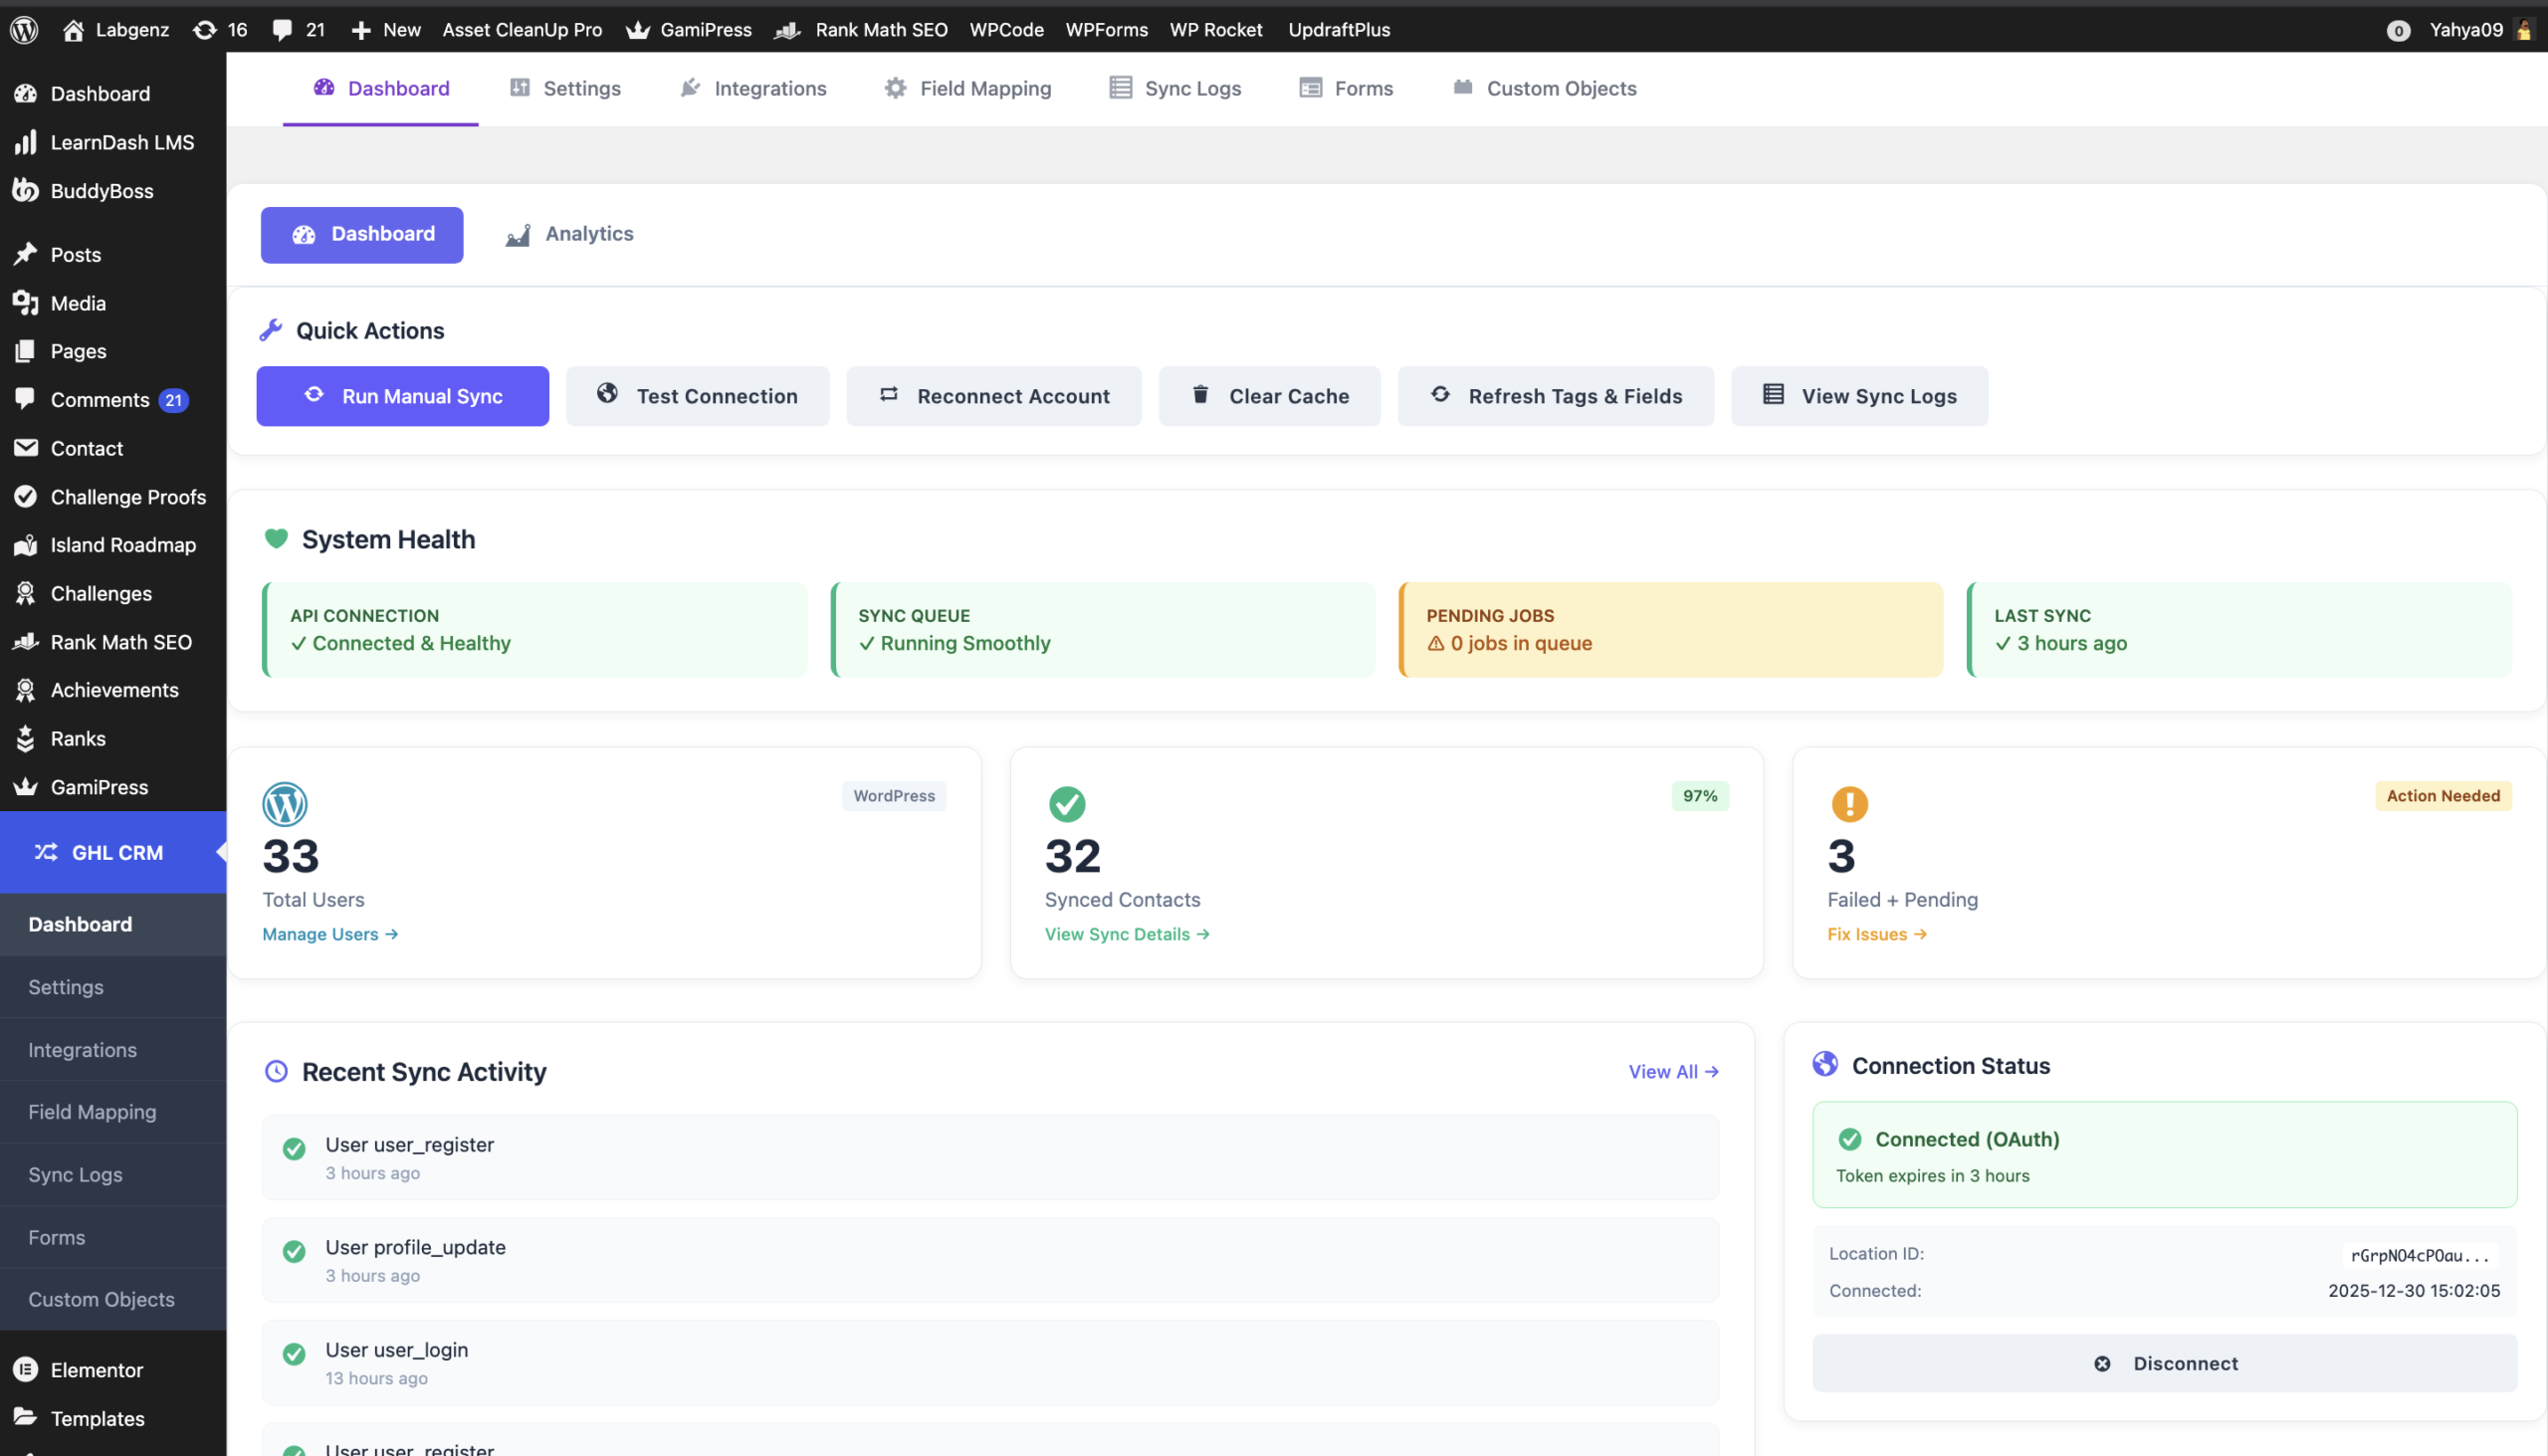Open Media from the sidebar icon
Image resolution: width=2548 pixels, height=1456 pixels.
coord(25,303)
